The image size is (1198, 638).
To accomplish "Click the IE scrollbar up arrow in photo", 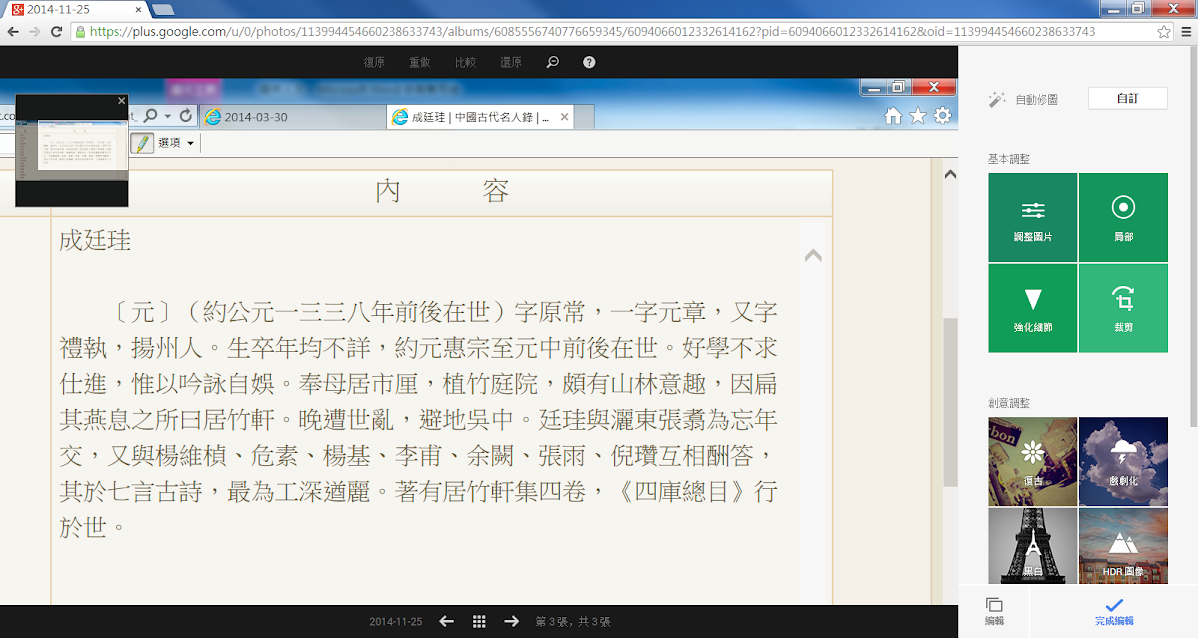I will (950, 174).
